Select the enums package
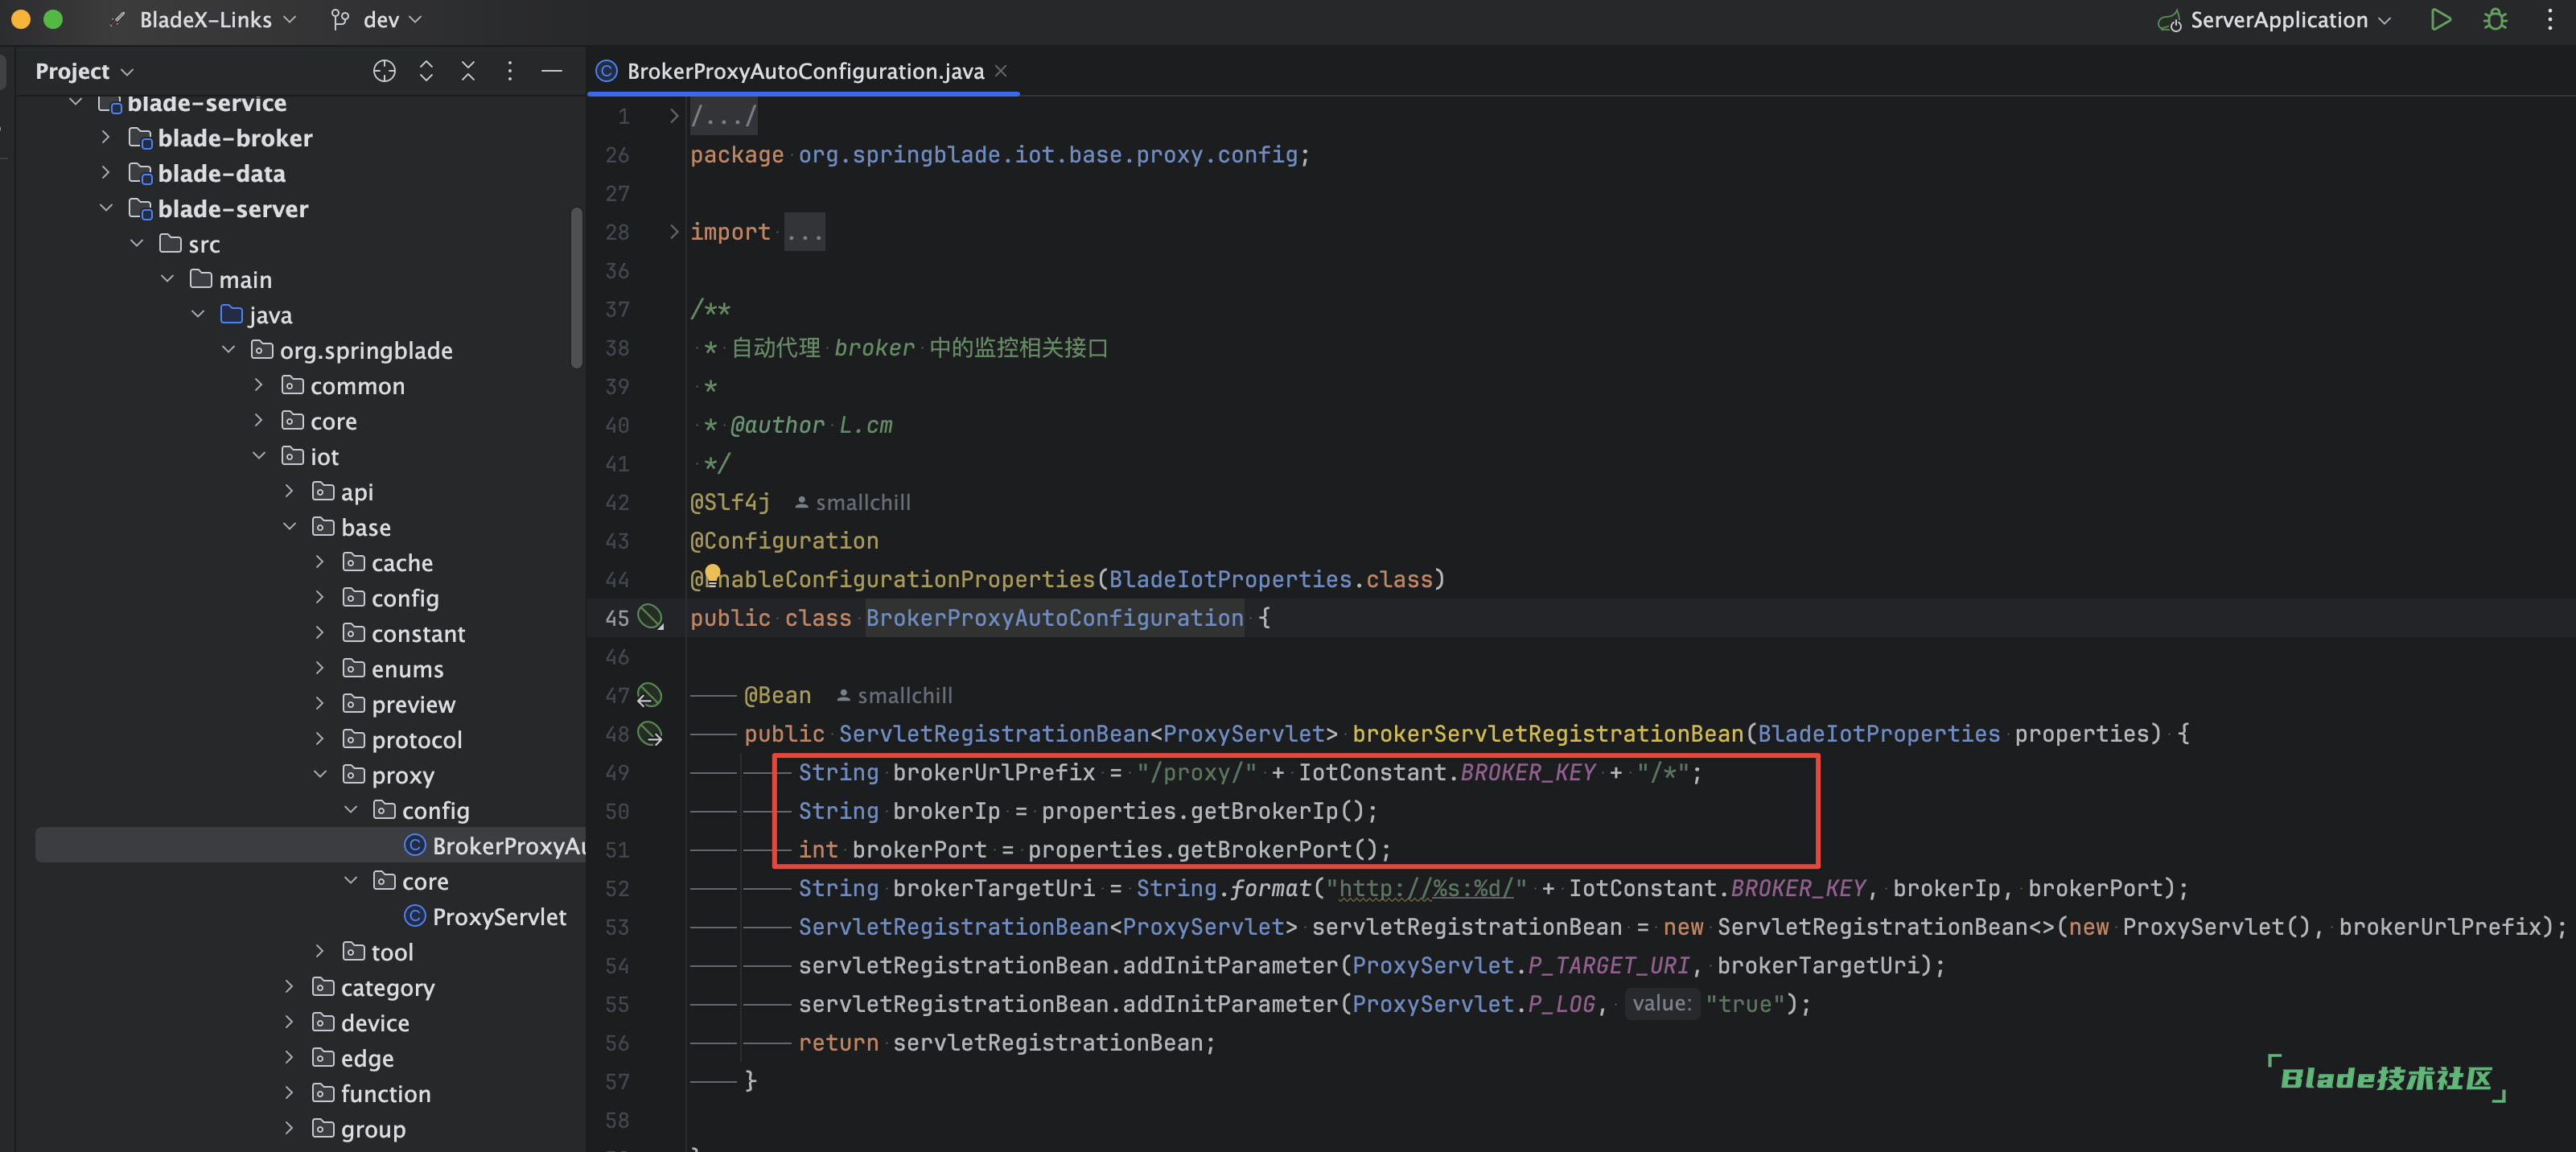 (x=407, y=668)
